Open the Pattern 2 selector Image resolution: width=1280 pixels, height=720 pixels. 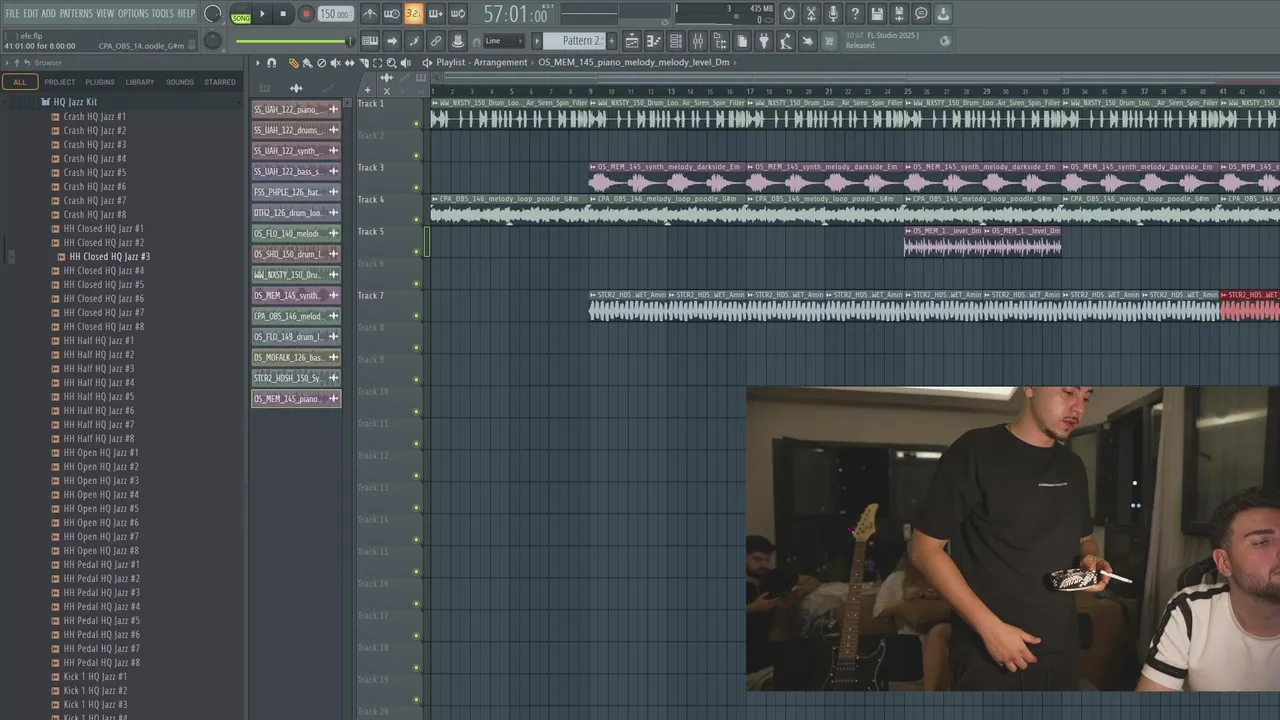pyautogui.click(x=575, y=41)
